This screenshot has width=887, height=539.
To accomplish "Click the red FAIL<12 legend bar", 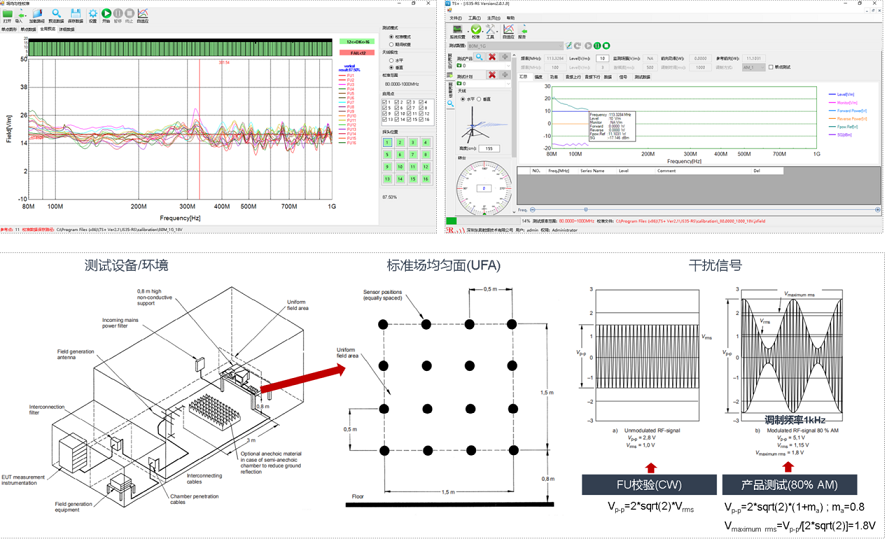I will pyautogui.click(x=357, y=53).
